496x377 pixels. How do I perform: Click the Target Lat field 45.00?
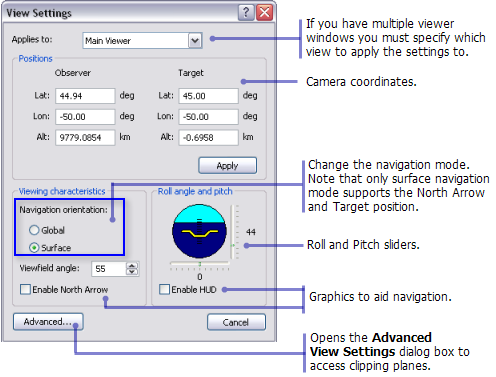pyautogui.click(x=208, y=96)
